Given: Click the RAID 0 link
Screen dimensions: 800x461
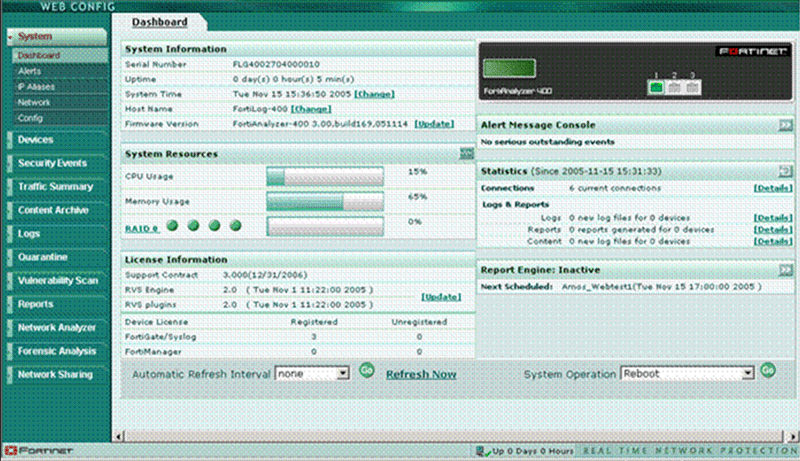Looking at the screenshot, I should click(x=142, y=228).
